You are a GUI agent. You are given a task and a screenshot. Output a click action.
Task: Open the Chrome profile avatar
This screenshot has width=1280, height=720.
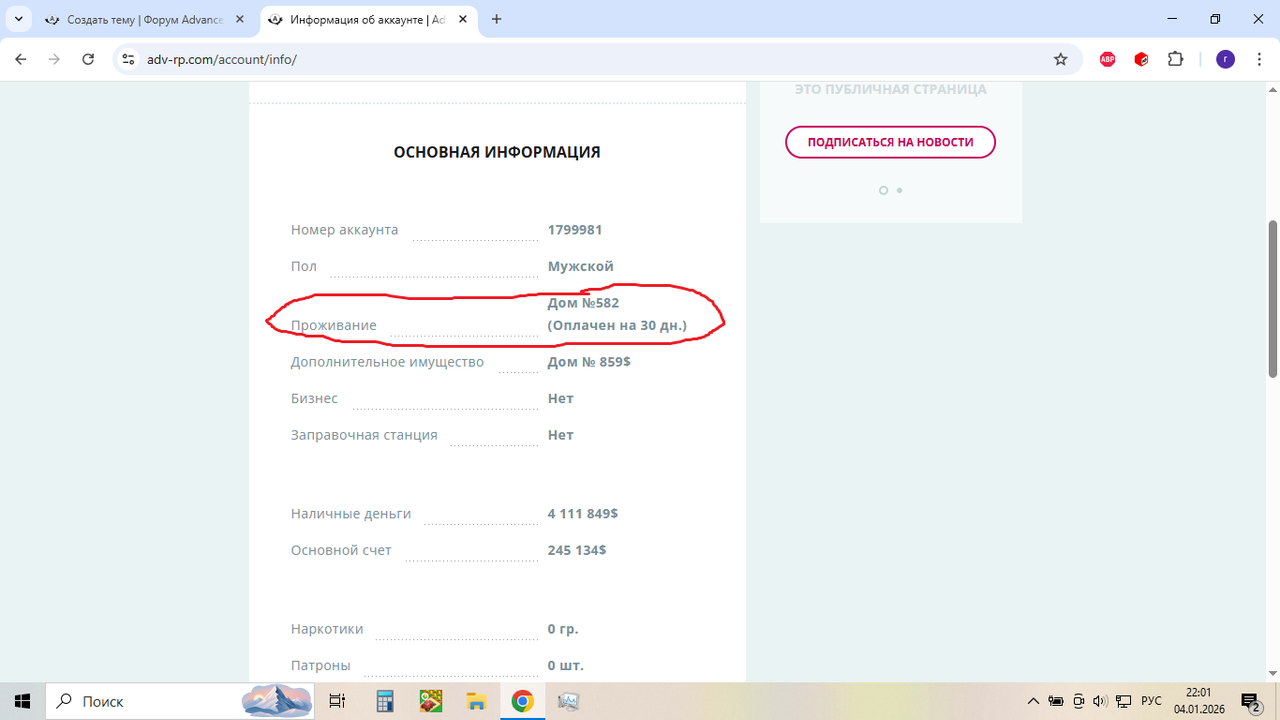point(1225,60)
